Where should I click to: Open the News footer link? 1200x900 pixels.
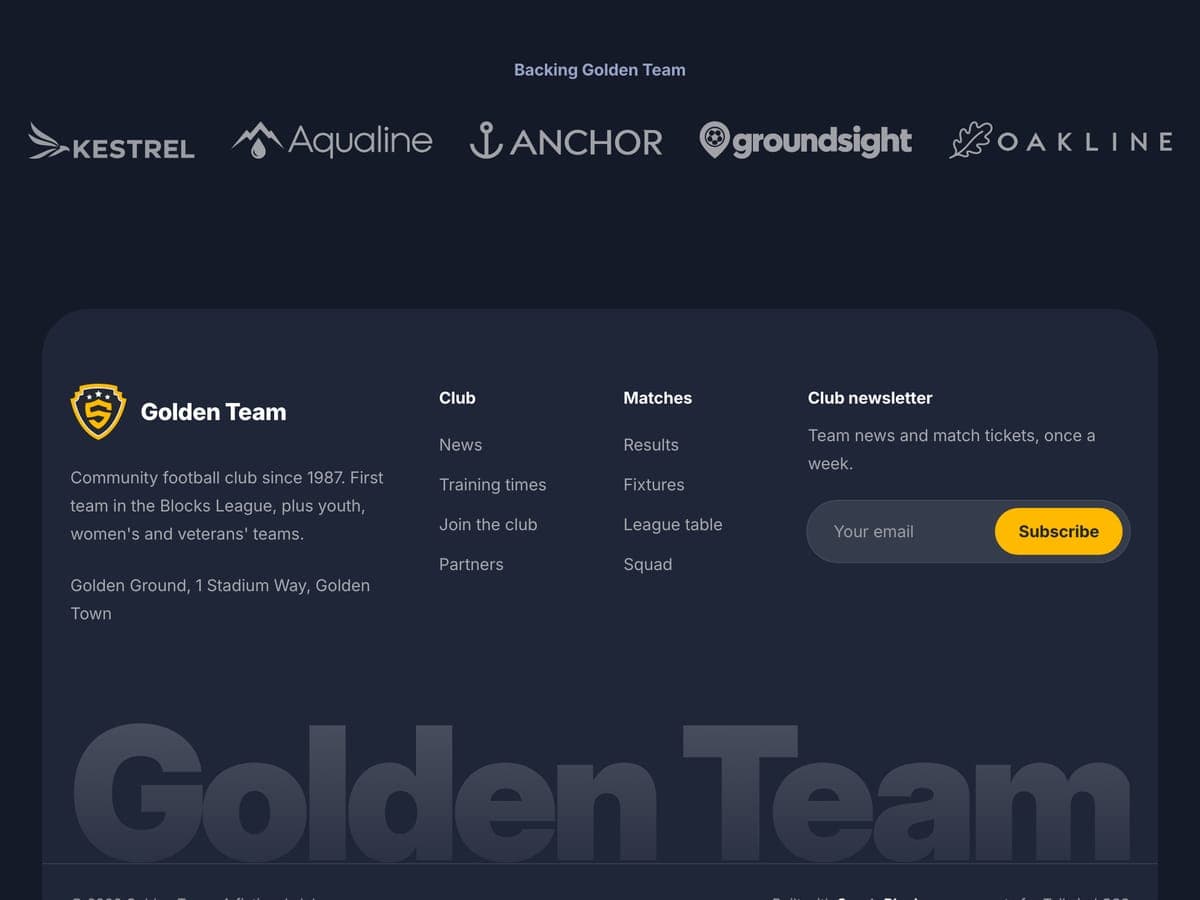(x=460, y=445)
